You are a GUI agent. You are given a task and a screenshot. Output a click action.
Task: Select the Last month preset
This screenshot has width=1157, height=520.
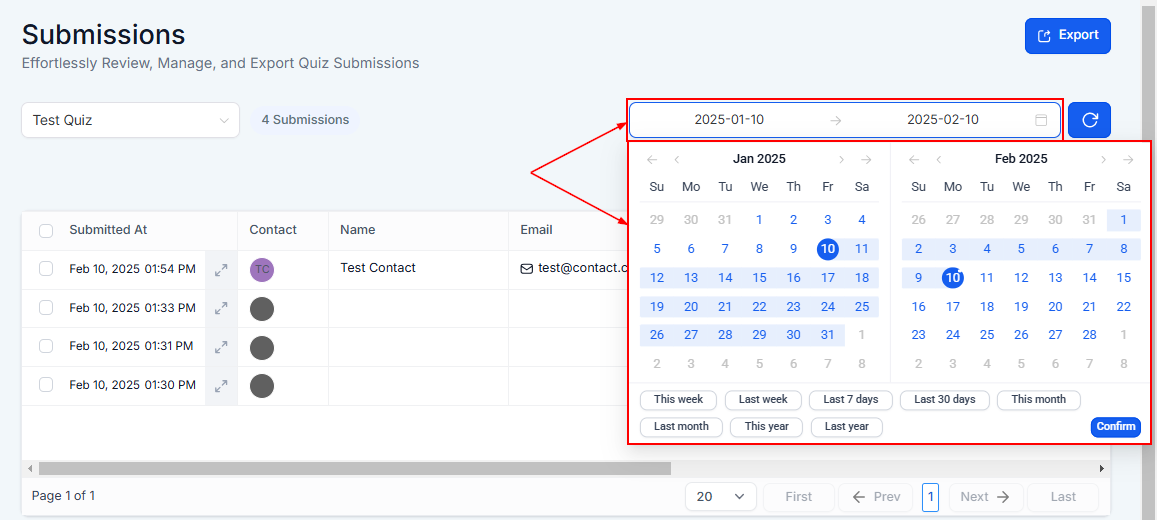pyautogui.click(x=681, y=426)
